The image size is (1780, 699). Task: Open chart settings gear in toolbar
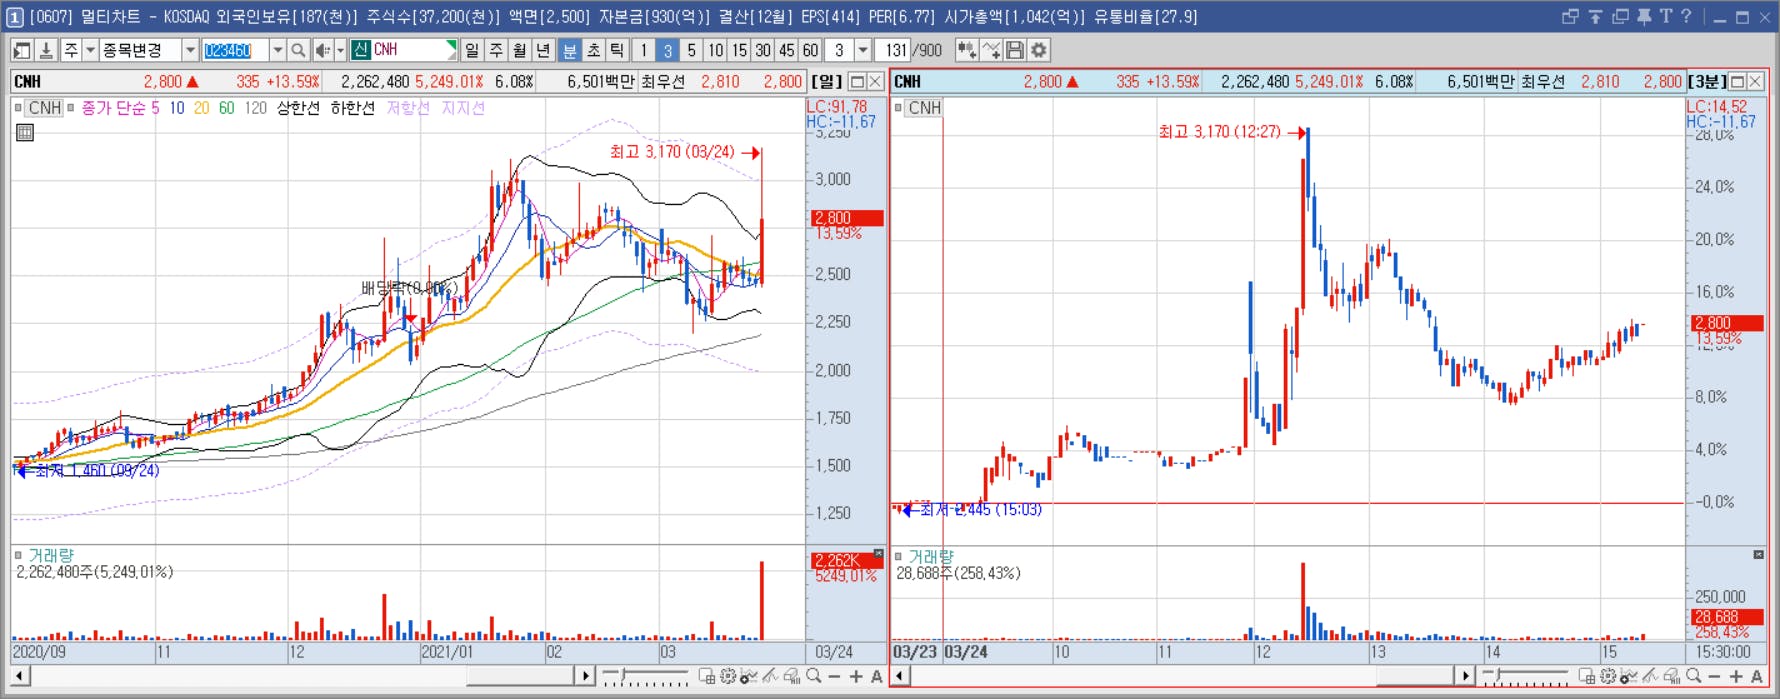(1039, 50)
